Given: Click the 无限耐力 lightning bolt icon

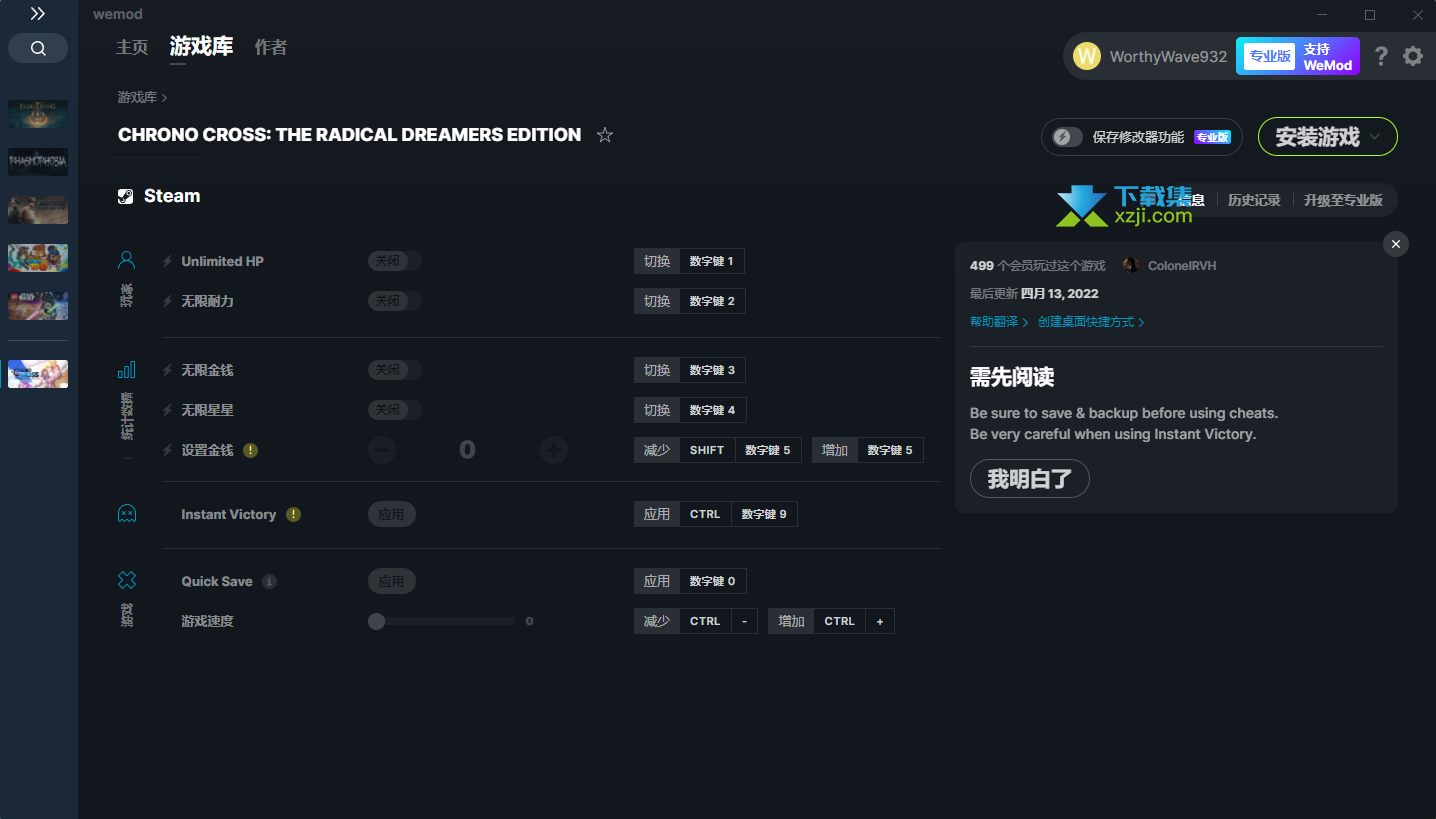Looking at the screenshot, I should pyautogui.click(x=168, y=301).
